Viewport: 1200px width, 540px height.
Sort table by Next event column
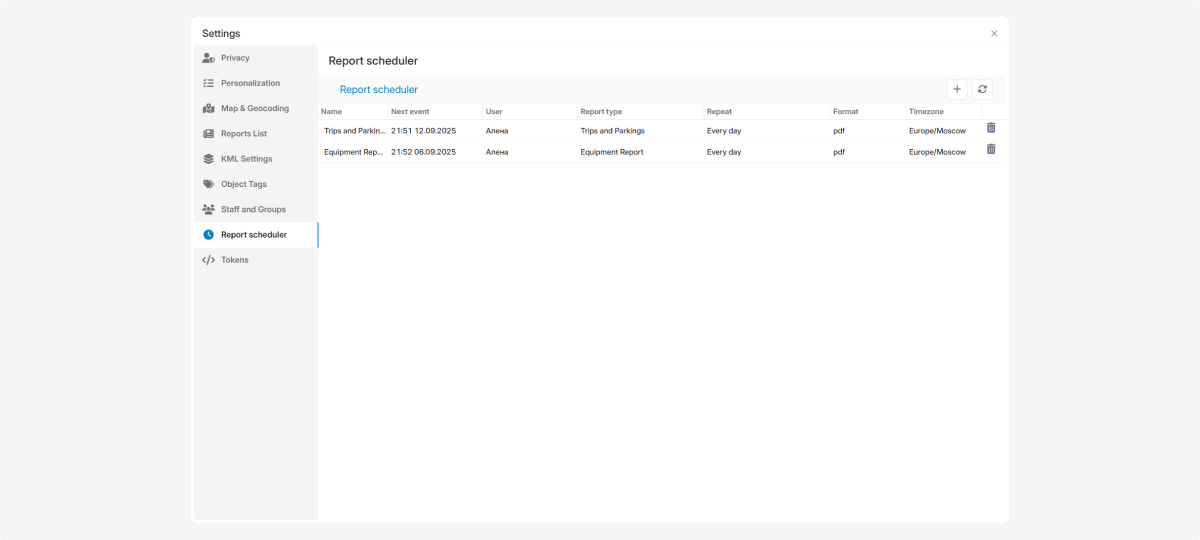coord(410,112)
